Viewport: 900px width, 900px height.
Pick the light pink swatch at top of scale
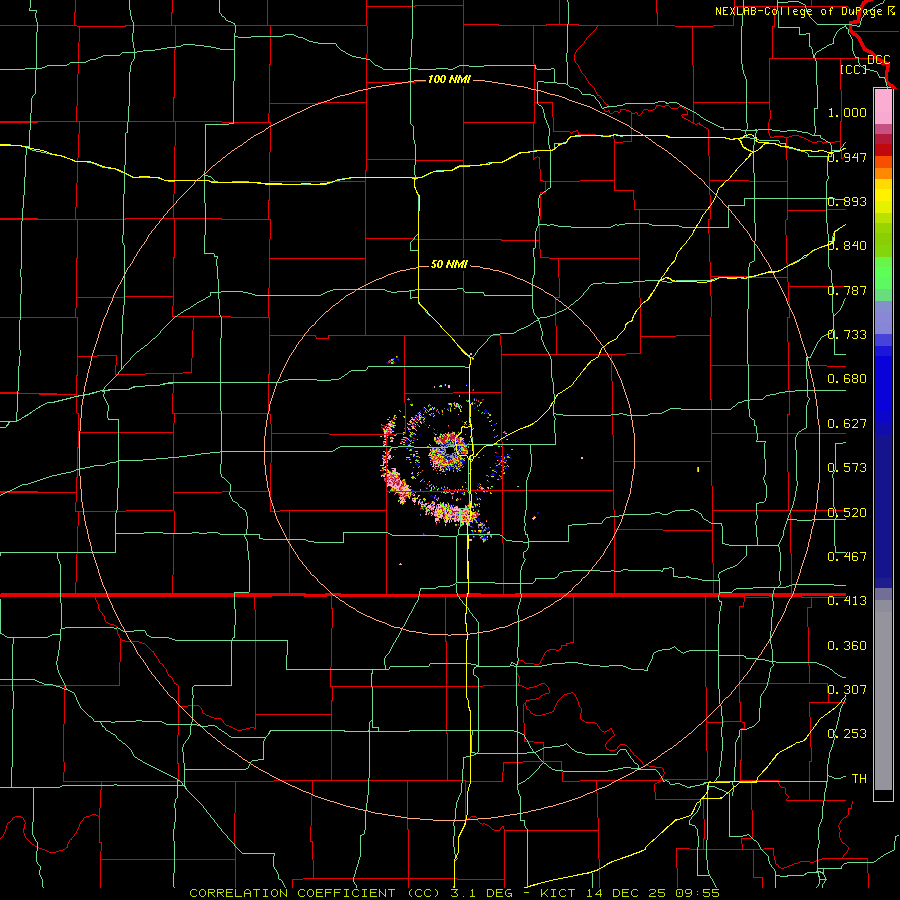(883, 106)
